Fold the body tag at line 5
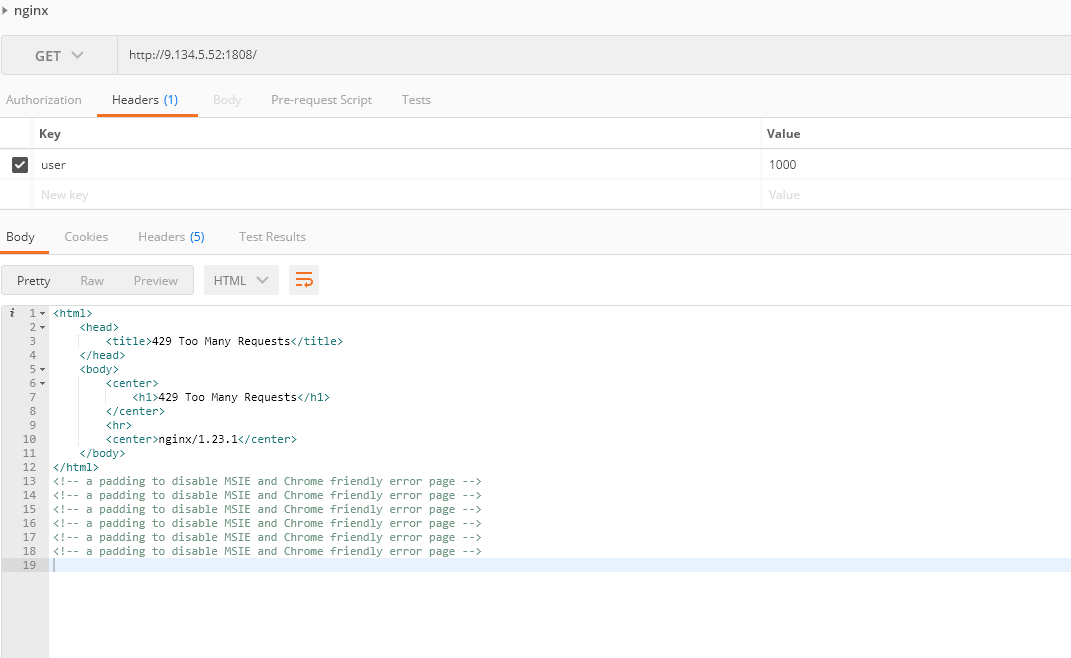Screen dimensions: 1071x658 42,370
